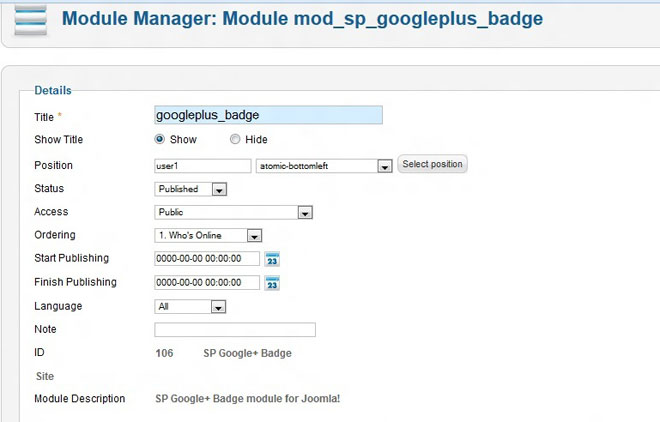Open the Language All dropdown

(x=217, y=307)
